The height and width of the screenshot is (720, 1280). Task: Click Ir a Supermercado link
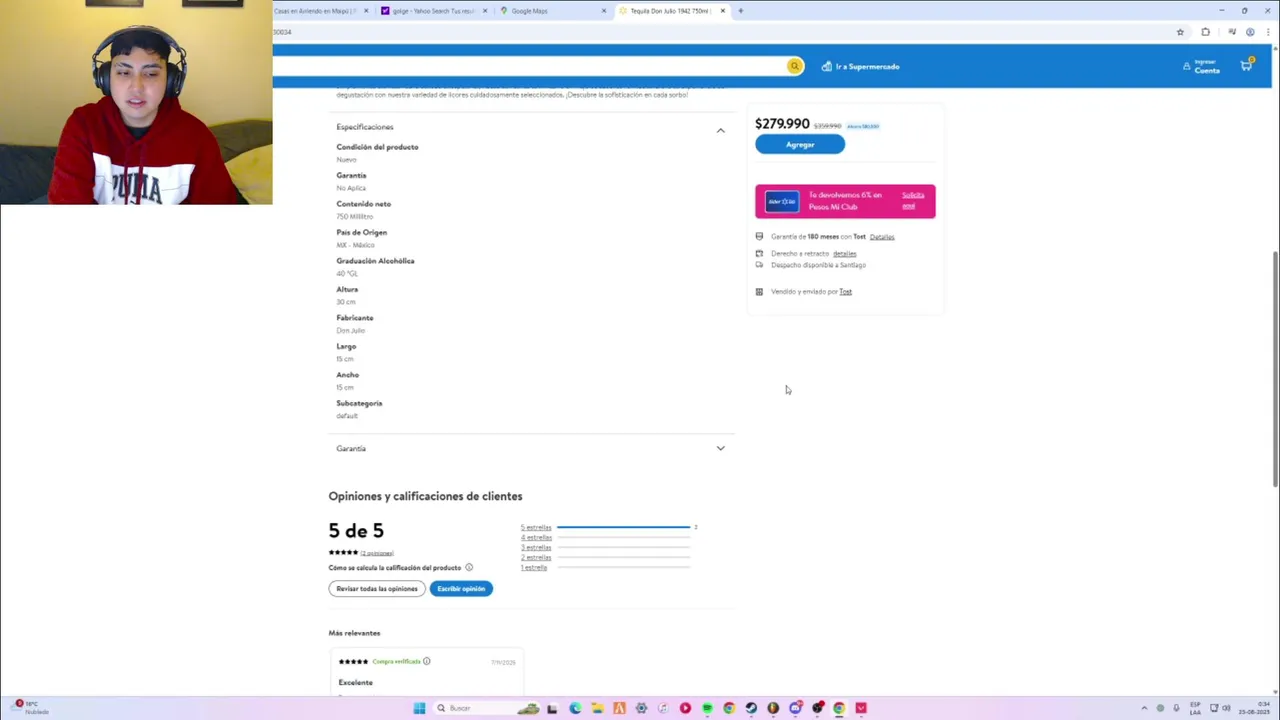861,66
